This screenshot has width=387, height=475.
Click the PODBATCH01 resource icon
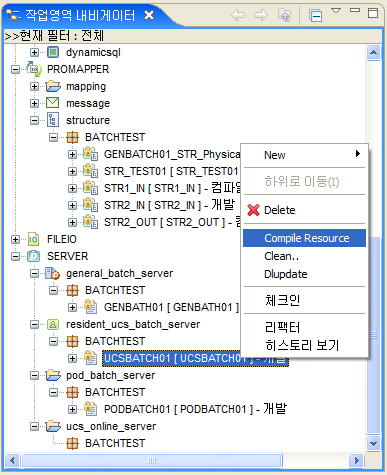(x=90, y=409)
